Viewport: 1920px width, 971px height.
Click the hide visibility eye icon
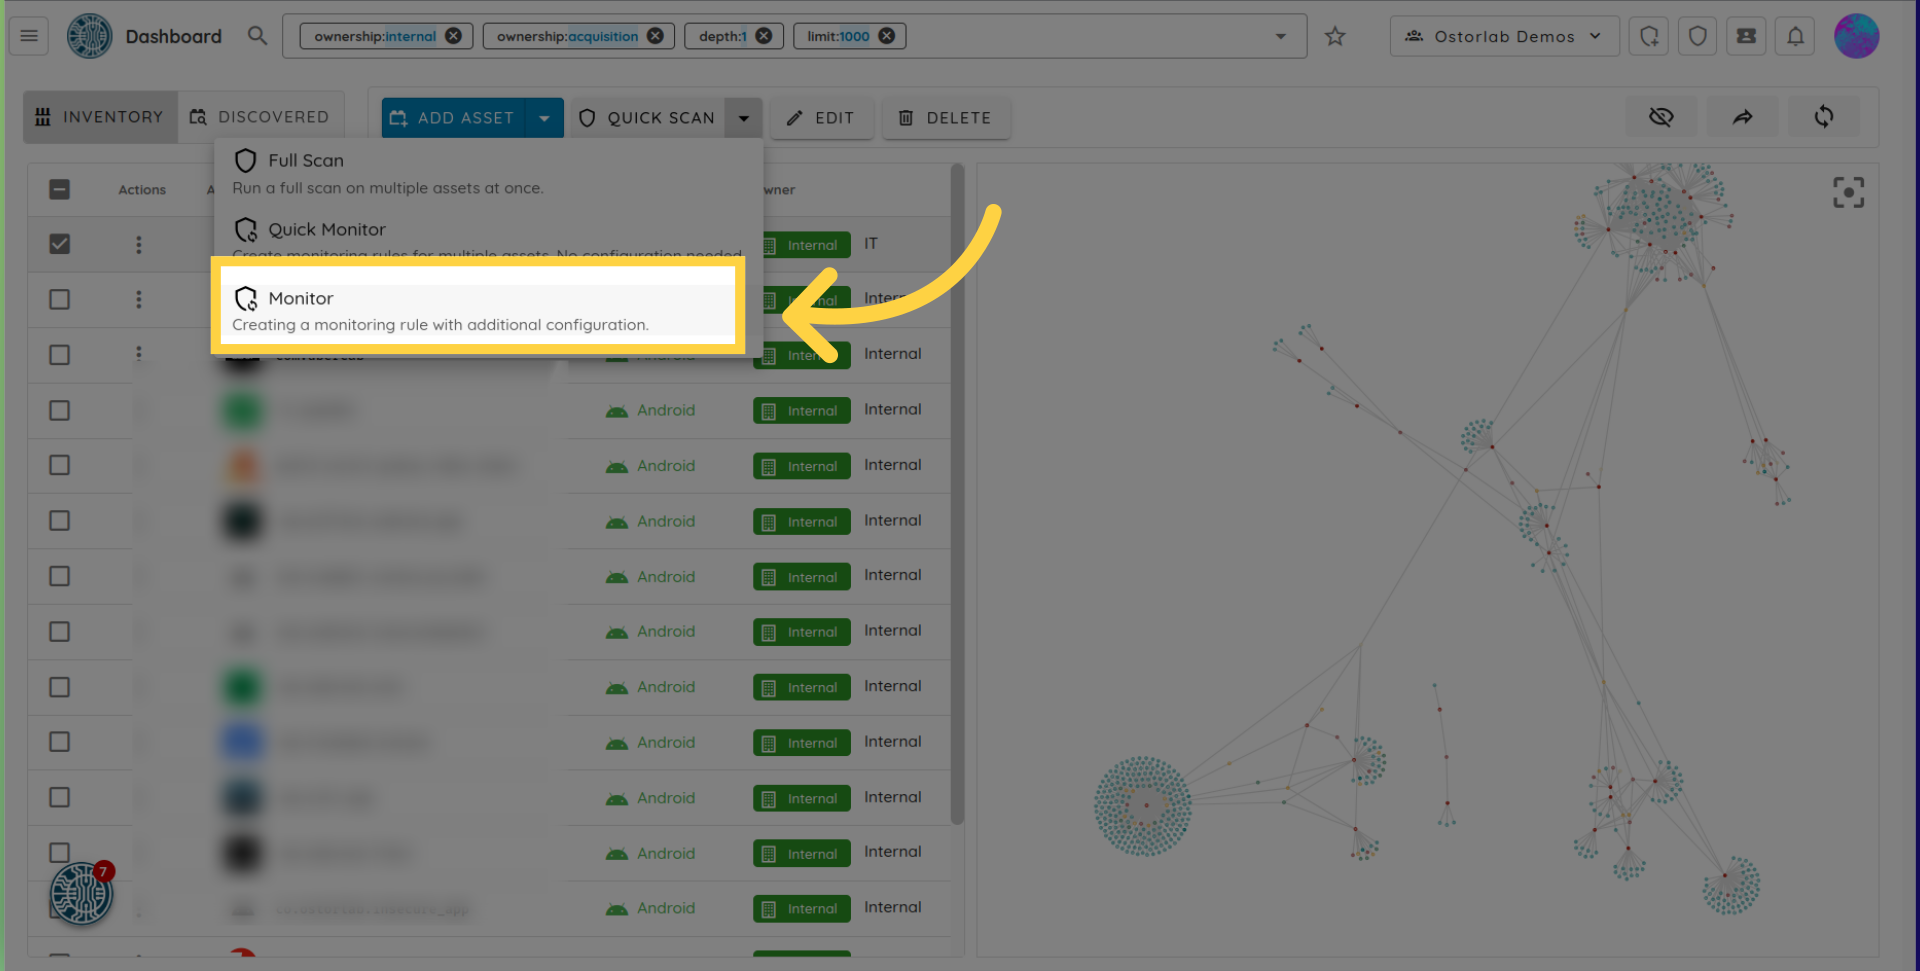(1661, 117)
